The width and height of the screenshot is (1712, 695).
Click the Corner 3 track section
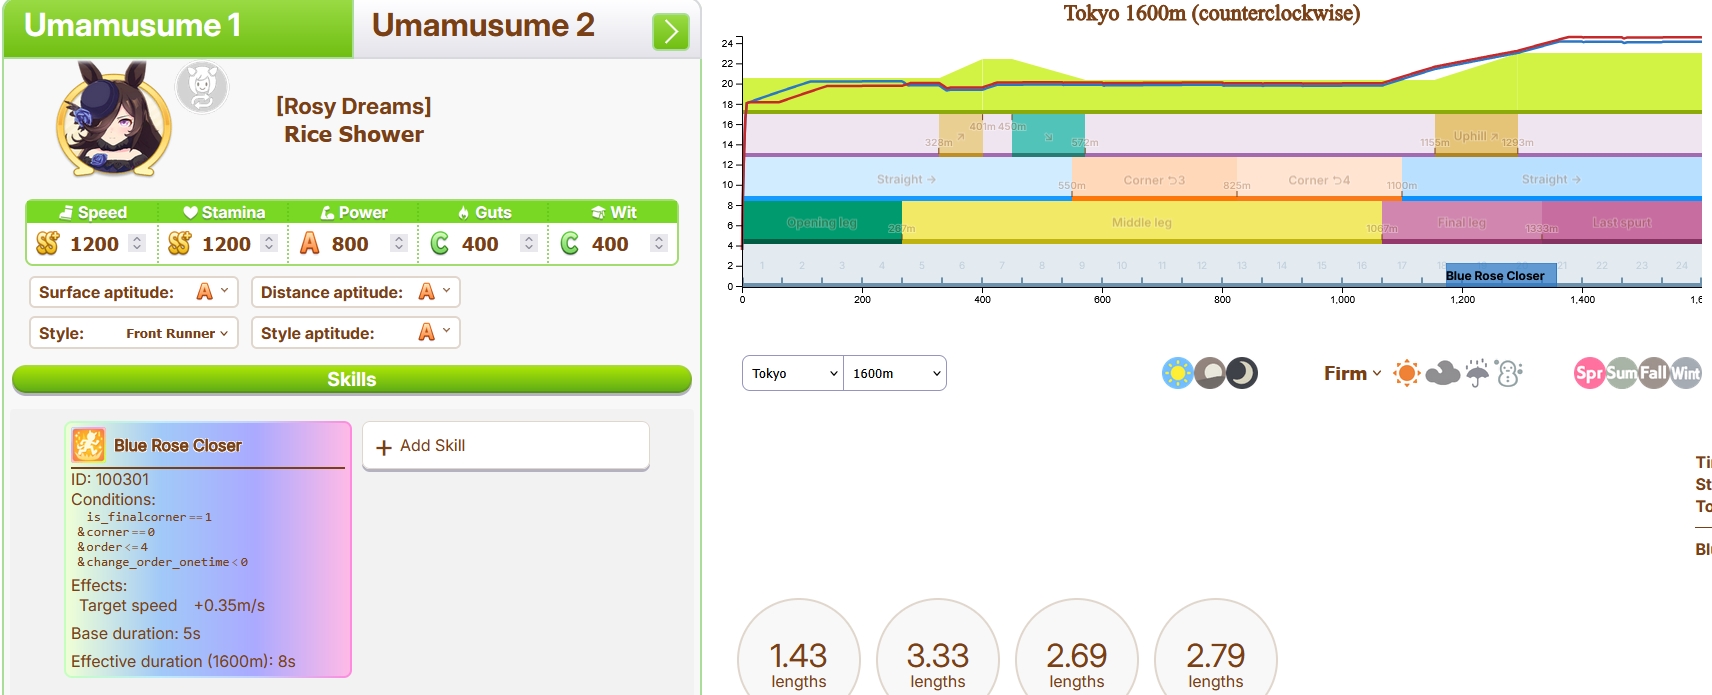tap(1154, 180)
